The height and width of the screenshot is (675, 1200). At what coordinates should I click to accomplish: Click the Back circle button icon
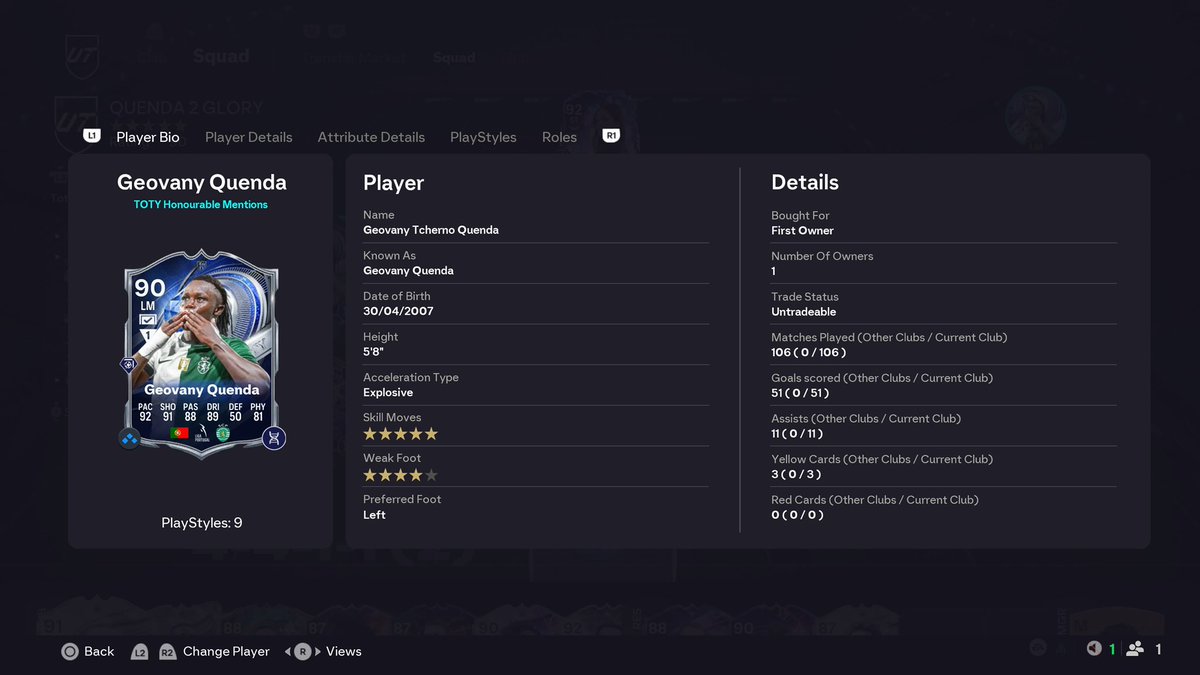70,651
